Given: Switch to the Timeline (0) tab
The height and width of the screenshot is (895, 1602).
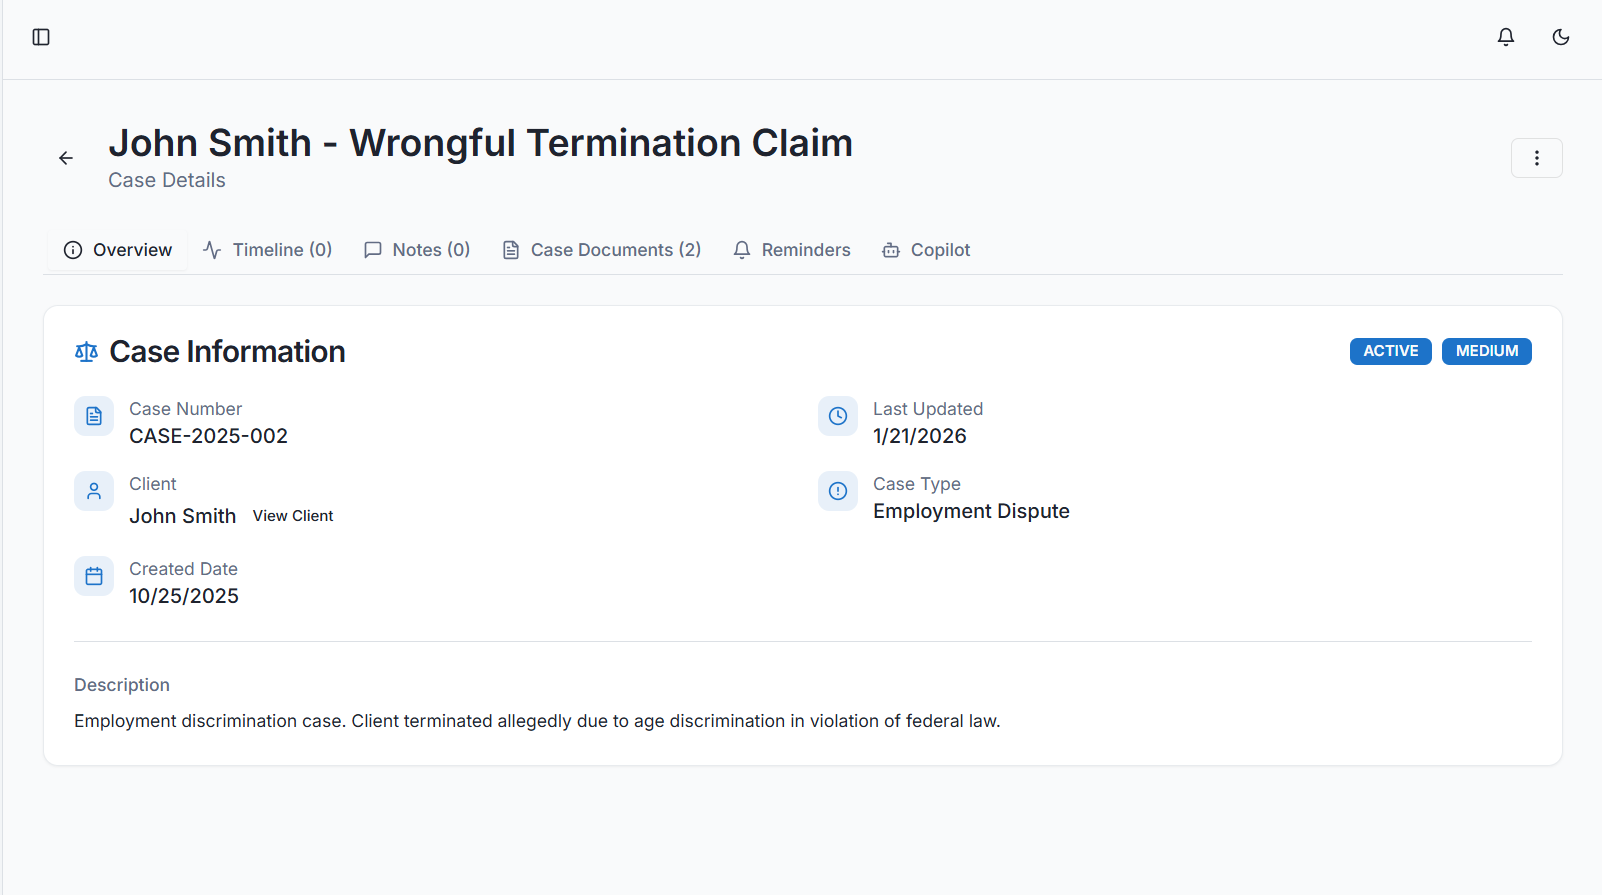Looking at the screenshot, I should coord(268,250).
